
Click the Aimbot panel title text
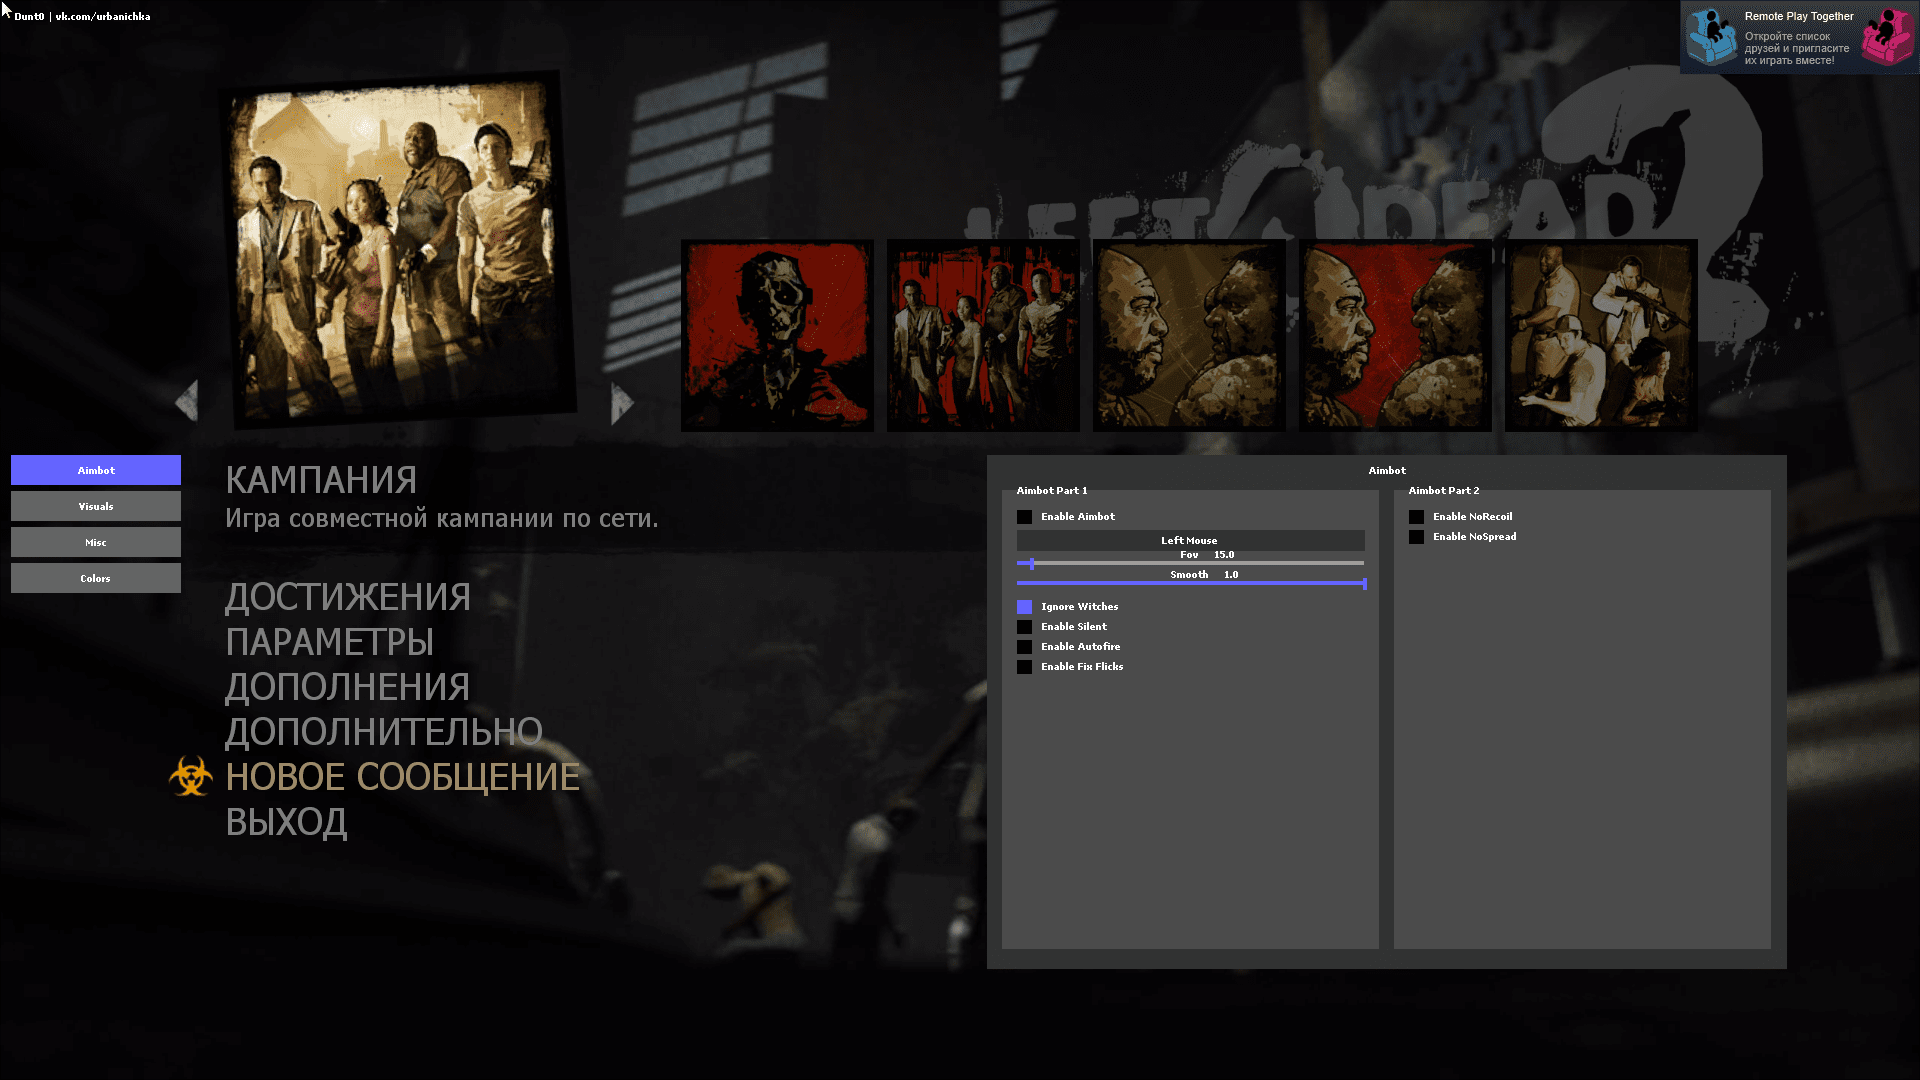click(1387, 470)
